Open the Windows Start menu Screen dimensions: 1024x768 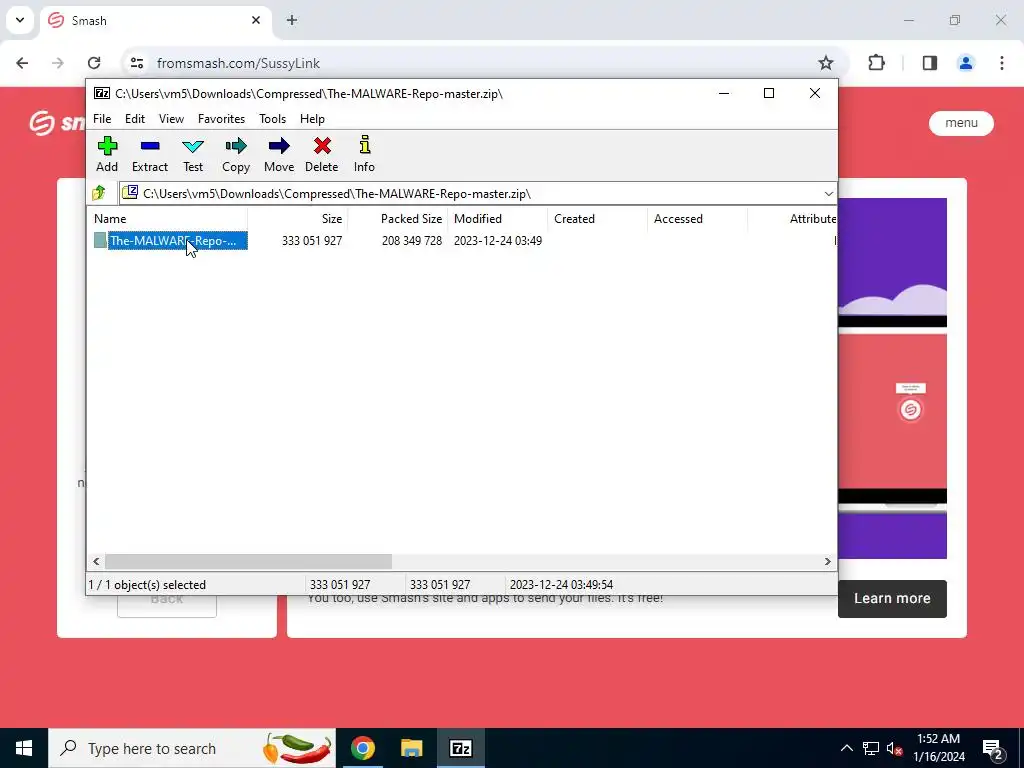24,748
